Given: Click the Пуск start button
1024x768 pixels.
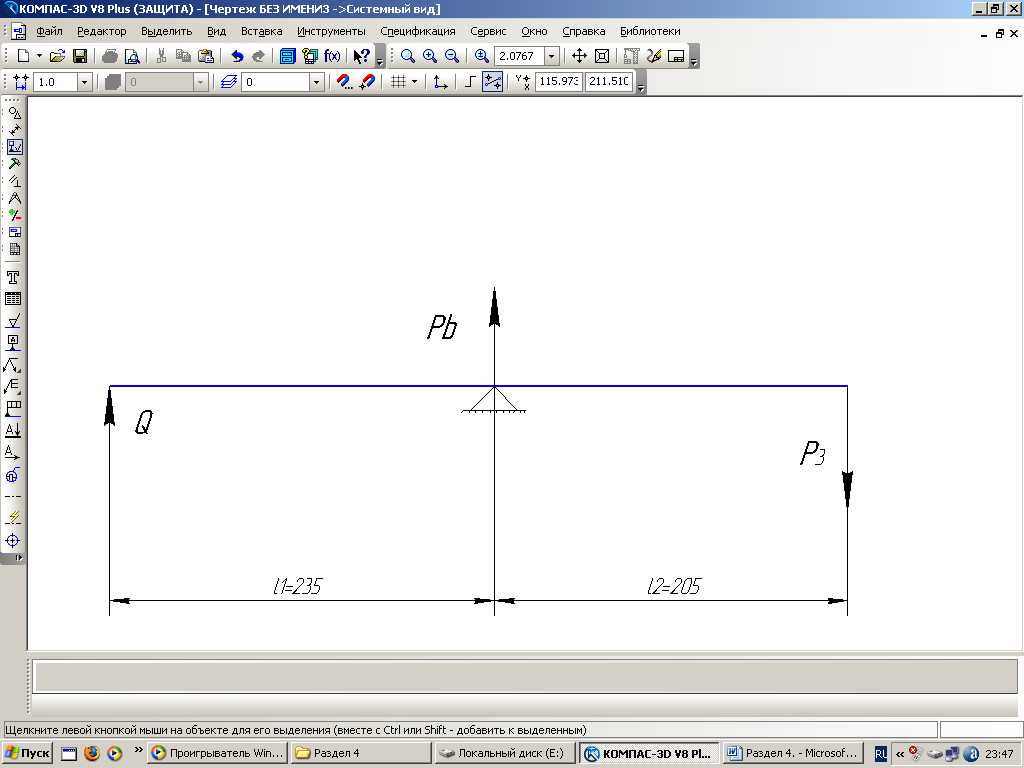Looking at the screenshot, I should [27, 753].
